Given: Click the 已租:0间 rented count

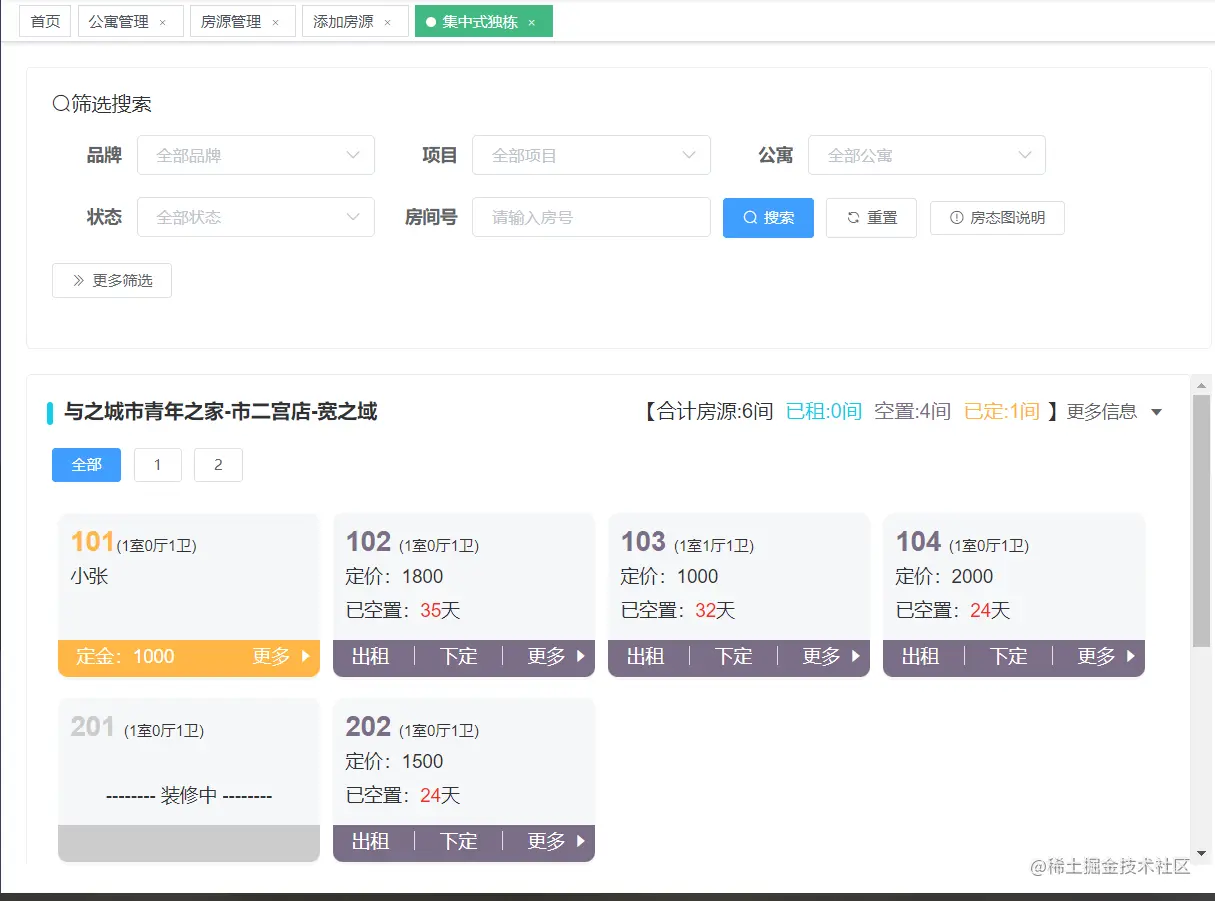Looking at the screenshot, I should coord(824,411).
